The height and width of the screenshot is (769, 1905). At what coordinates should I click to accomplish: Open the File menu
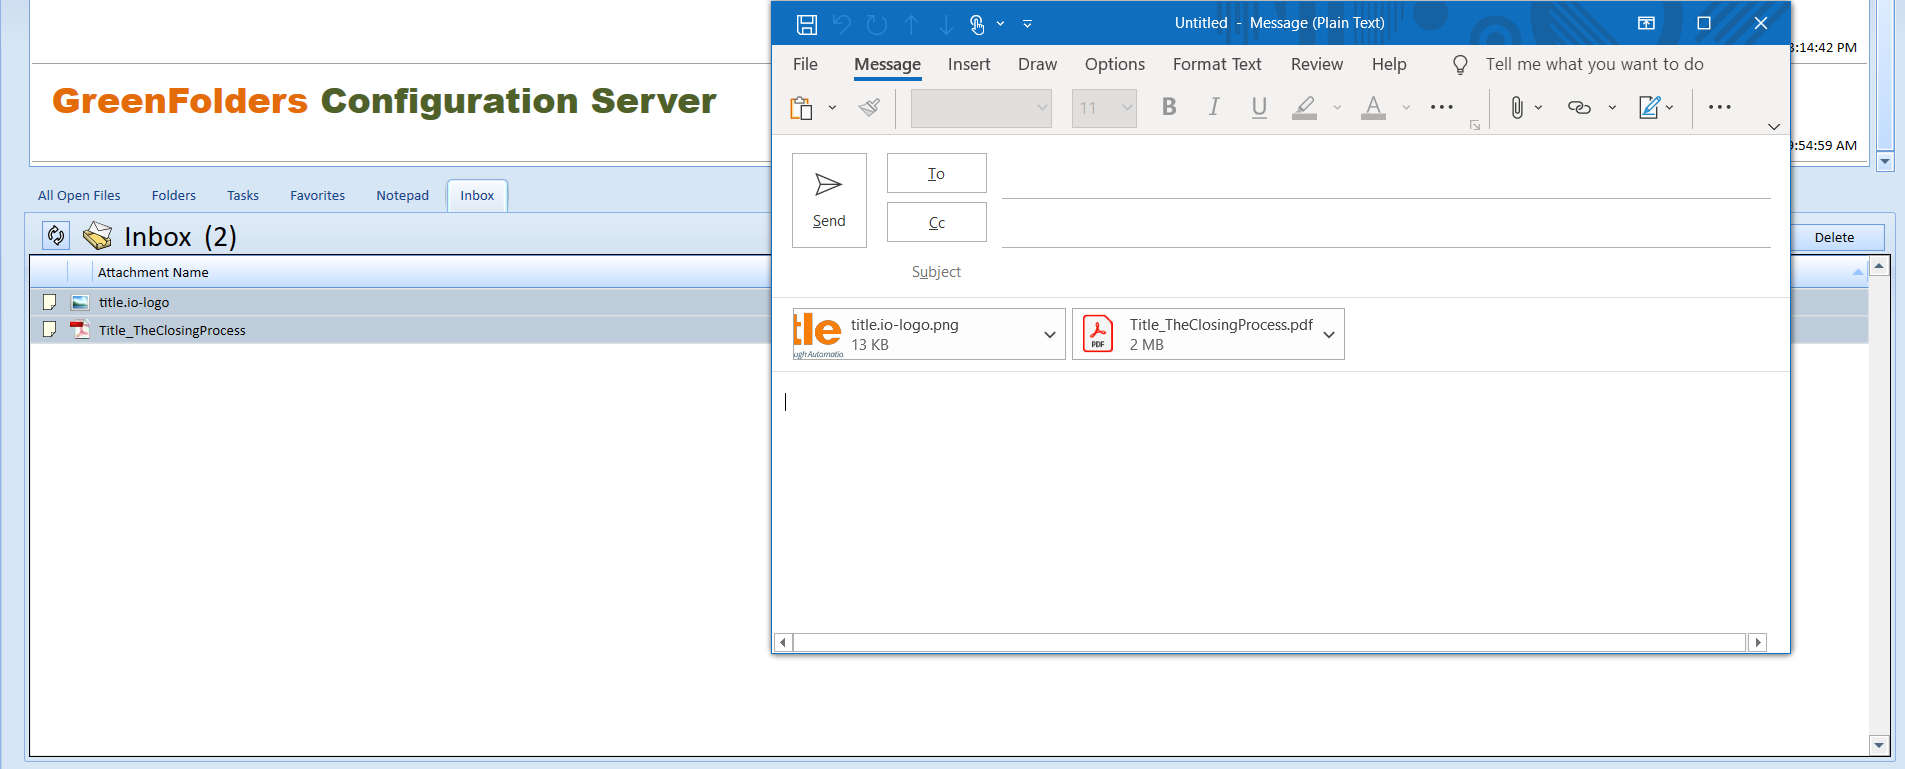point(805,64)
